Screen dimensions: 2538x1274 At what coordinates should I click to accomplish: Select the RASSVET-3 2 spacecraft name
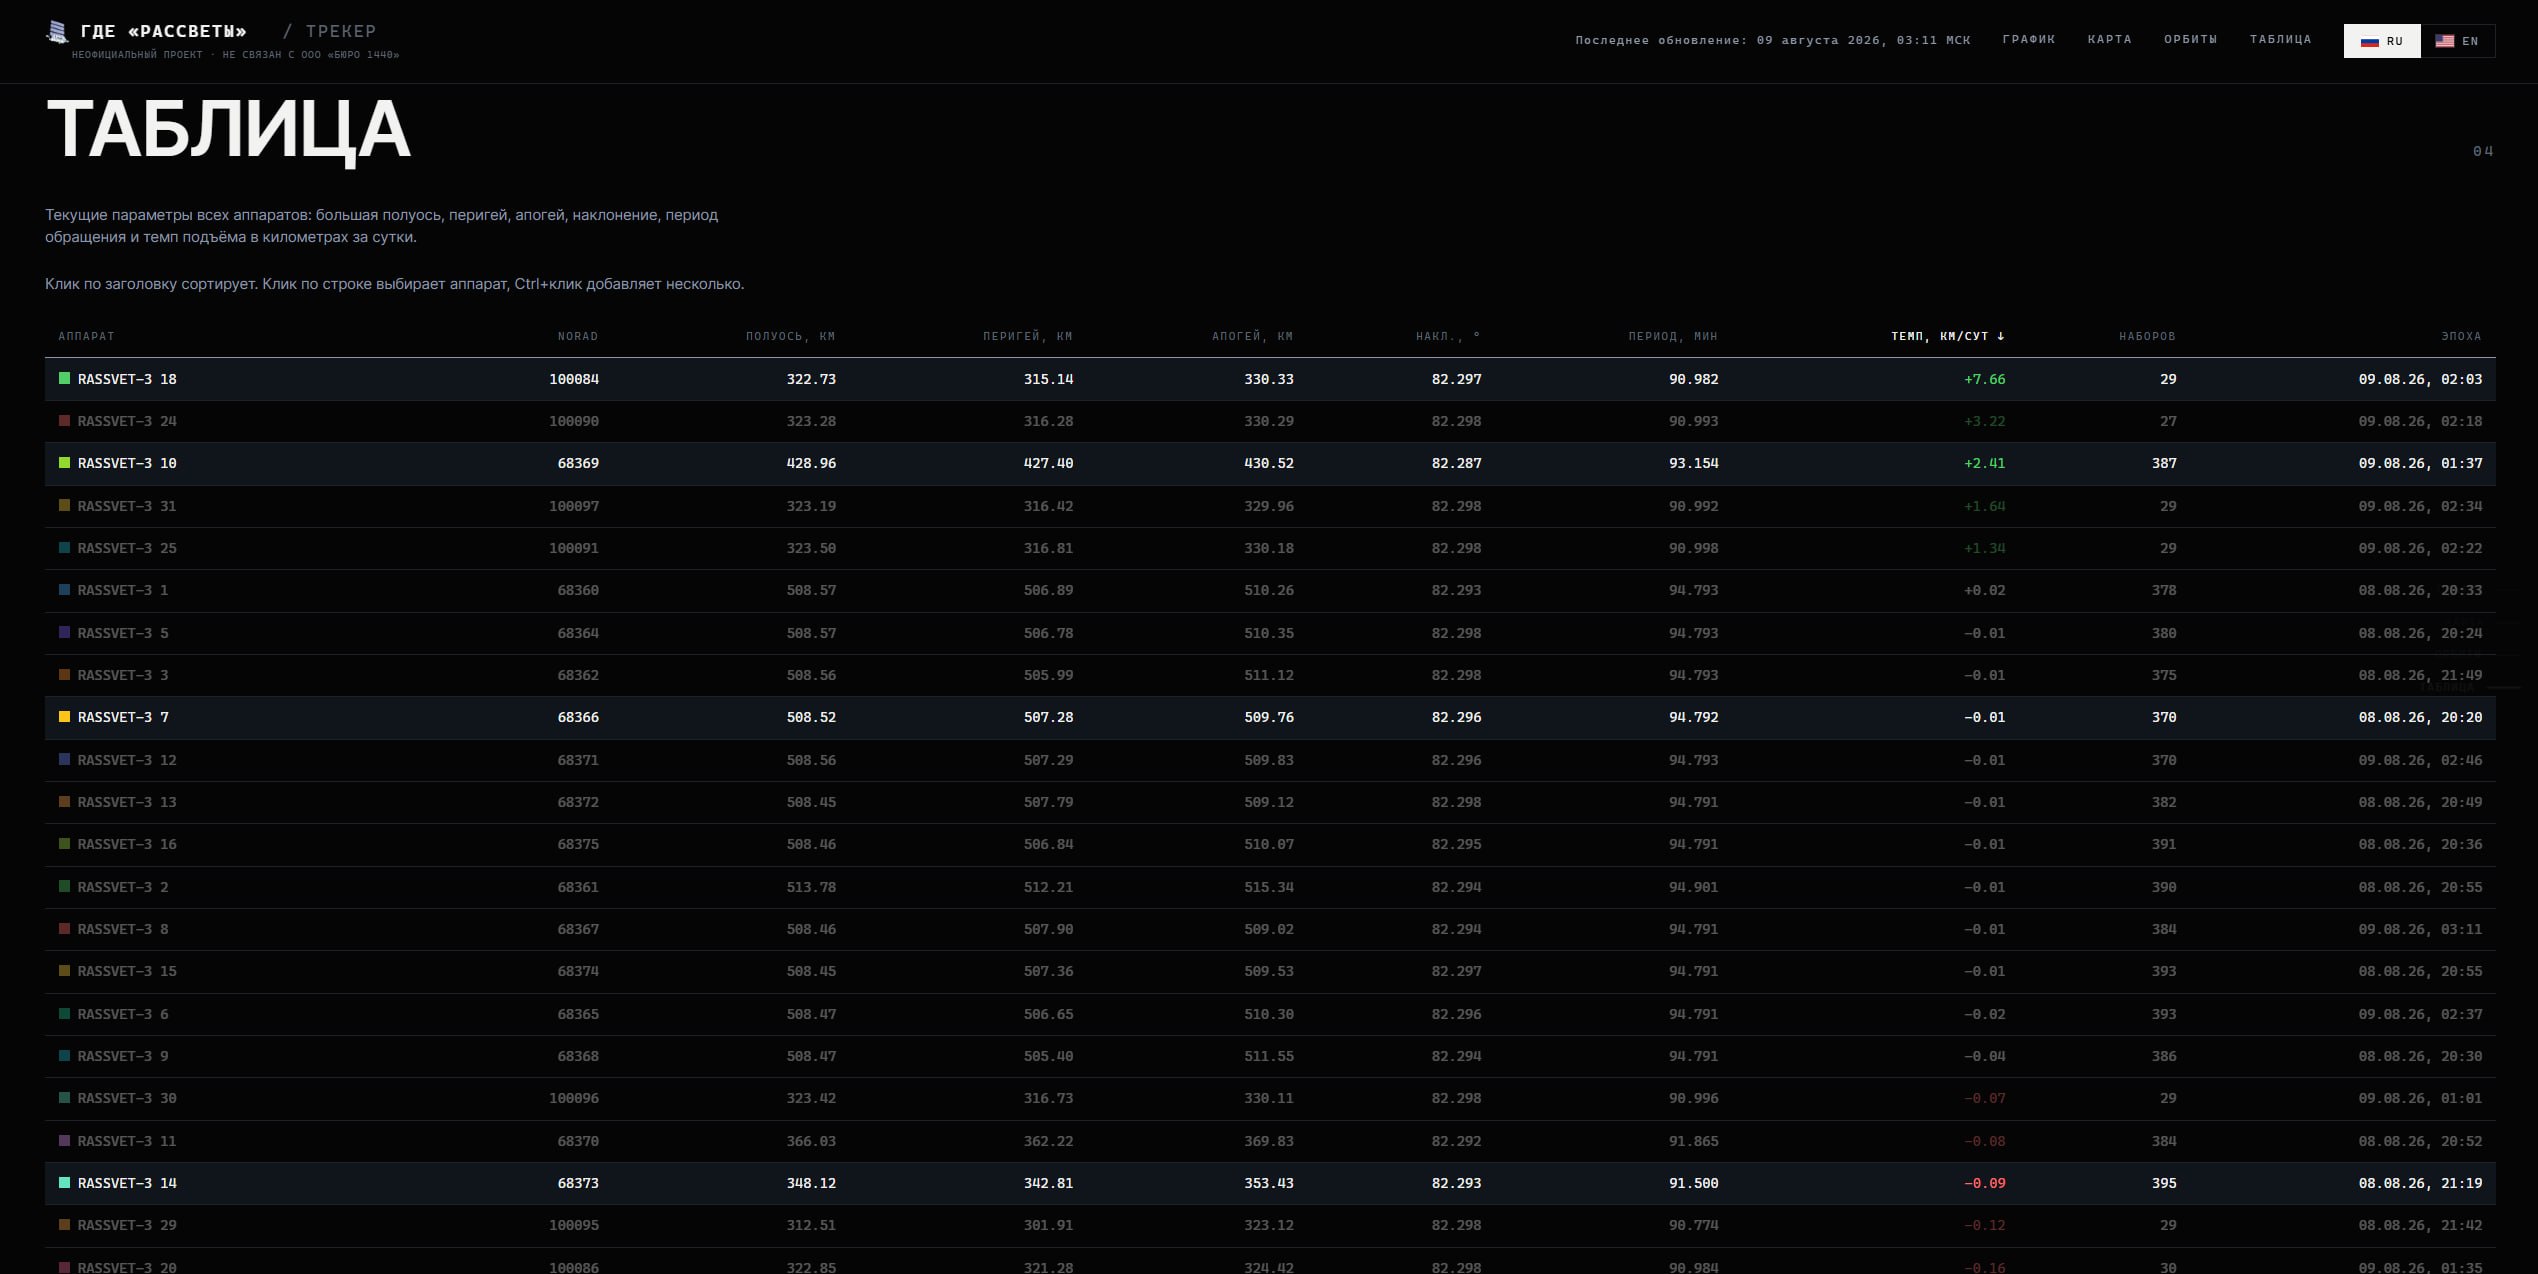coord(123,887)
